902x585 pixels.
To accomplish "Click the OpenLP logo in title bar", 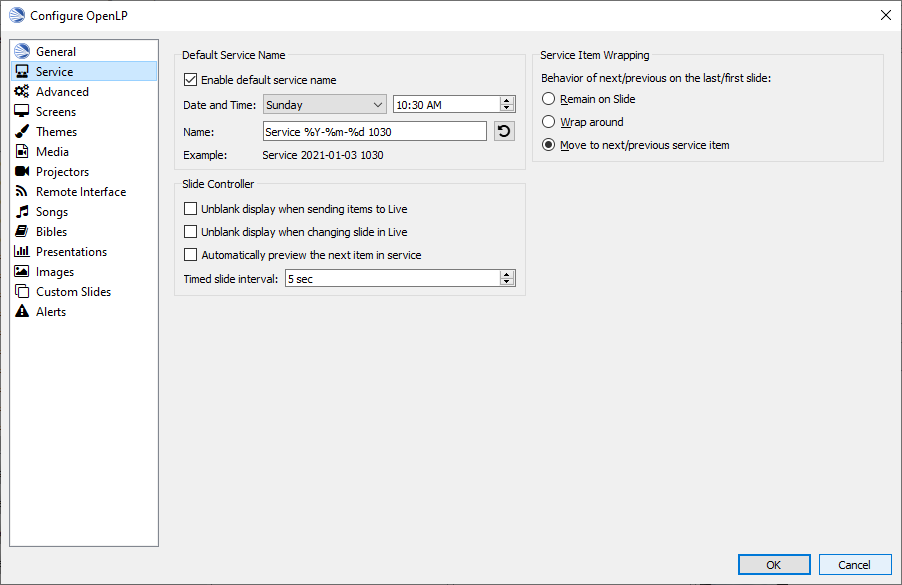I will click(x=17, y=16).
